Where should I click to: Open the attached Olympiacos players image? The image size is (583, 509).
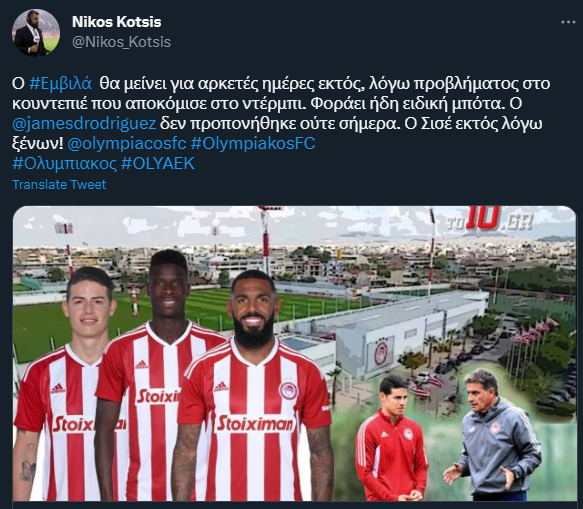(x=294, y=353)
